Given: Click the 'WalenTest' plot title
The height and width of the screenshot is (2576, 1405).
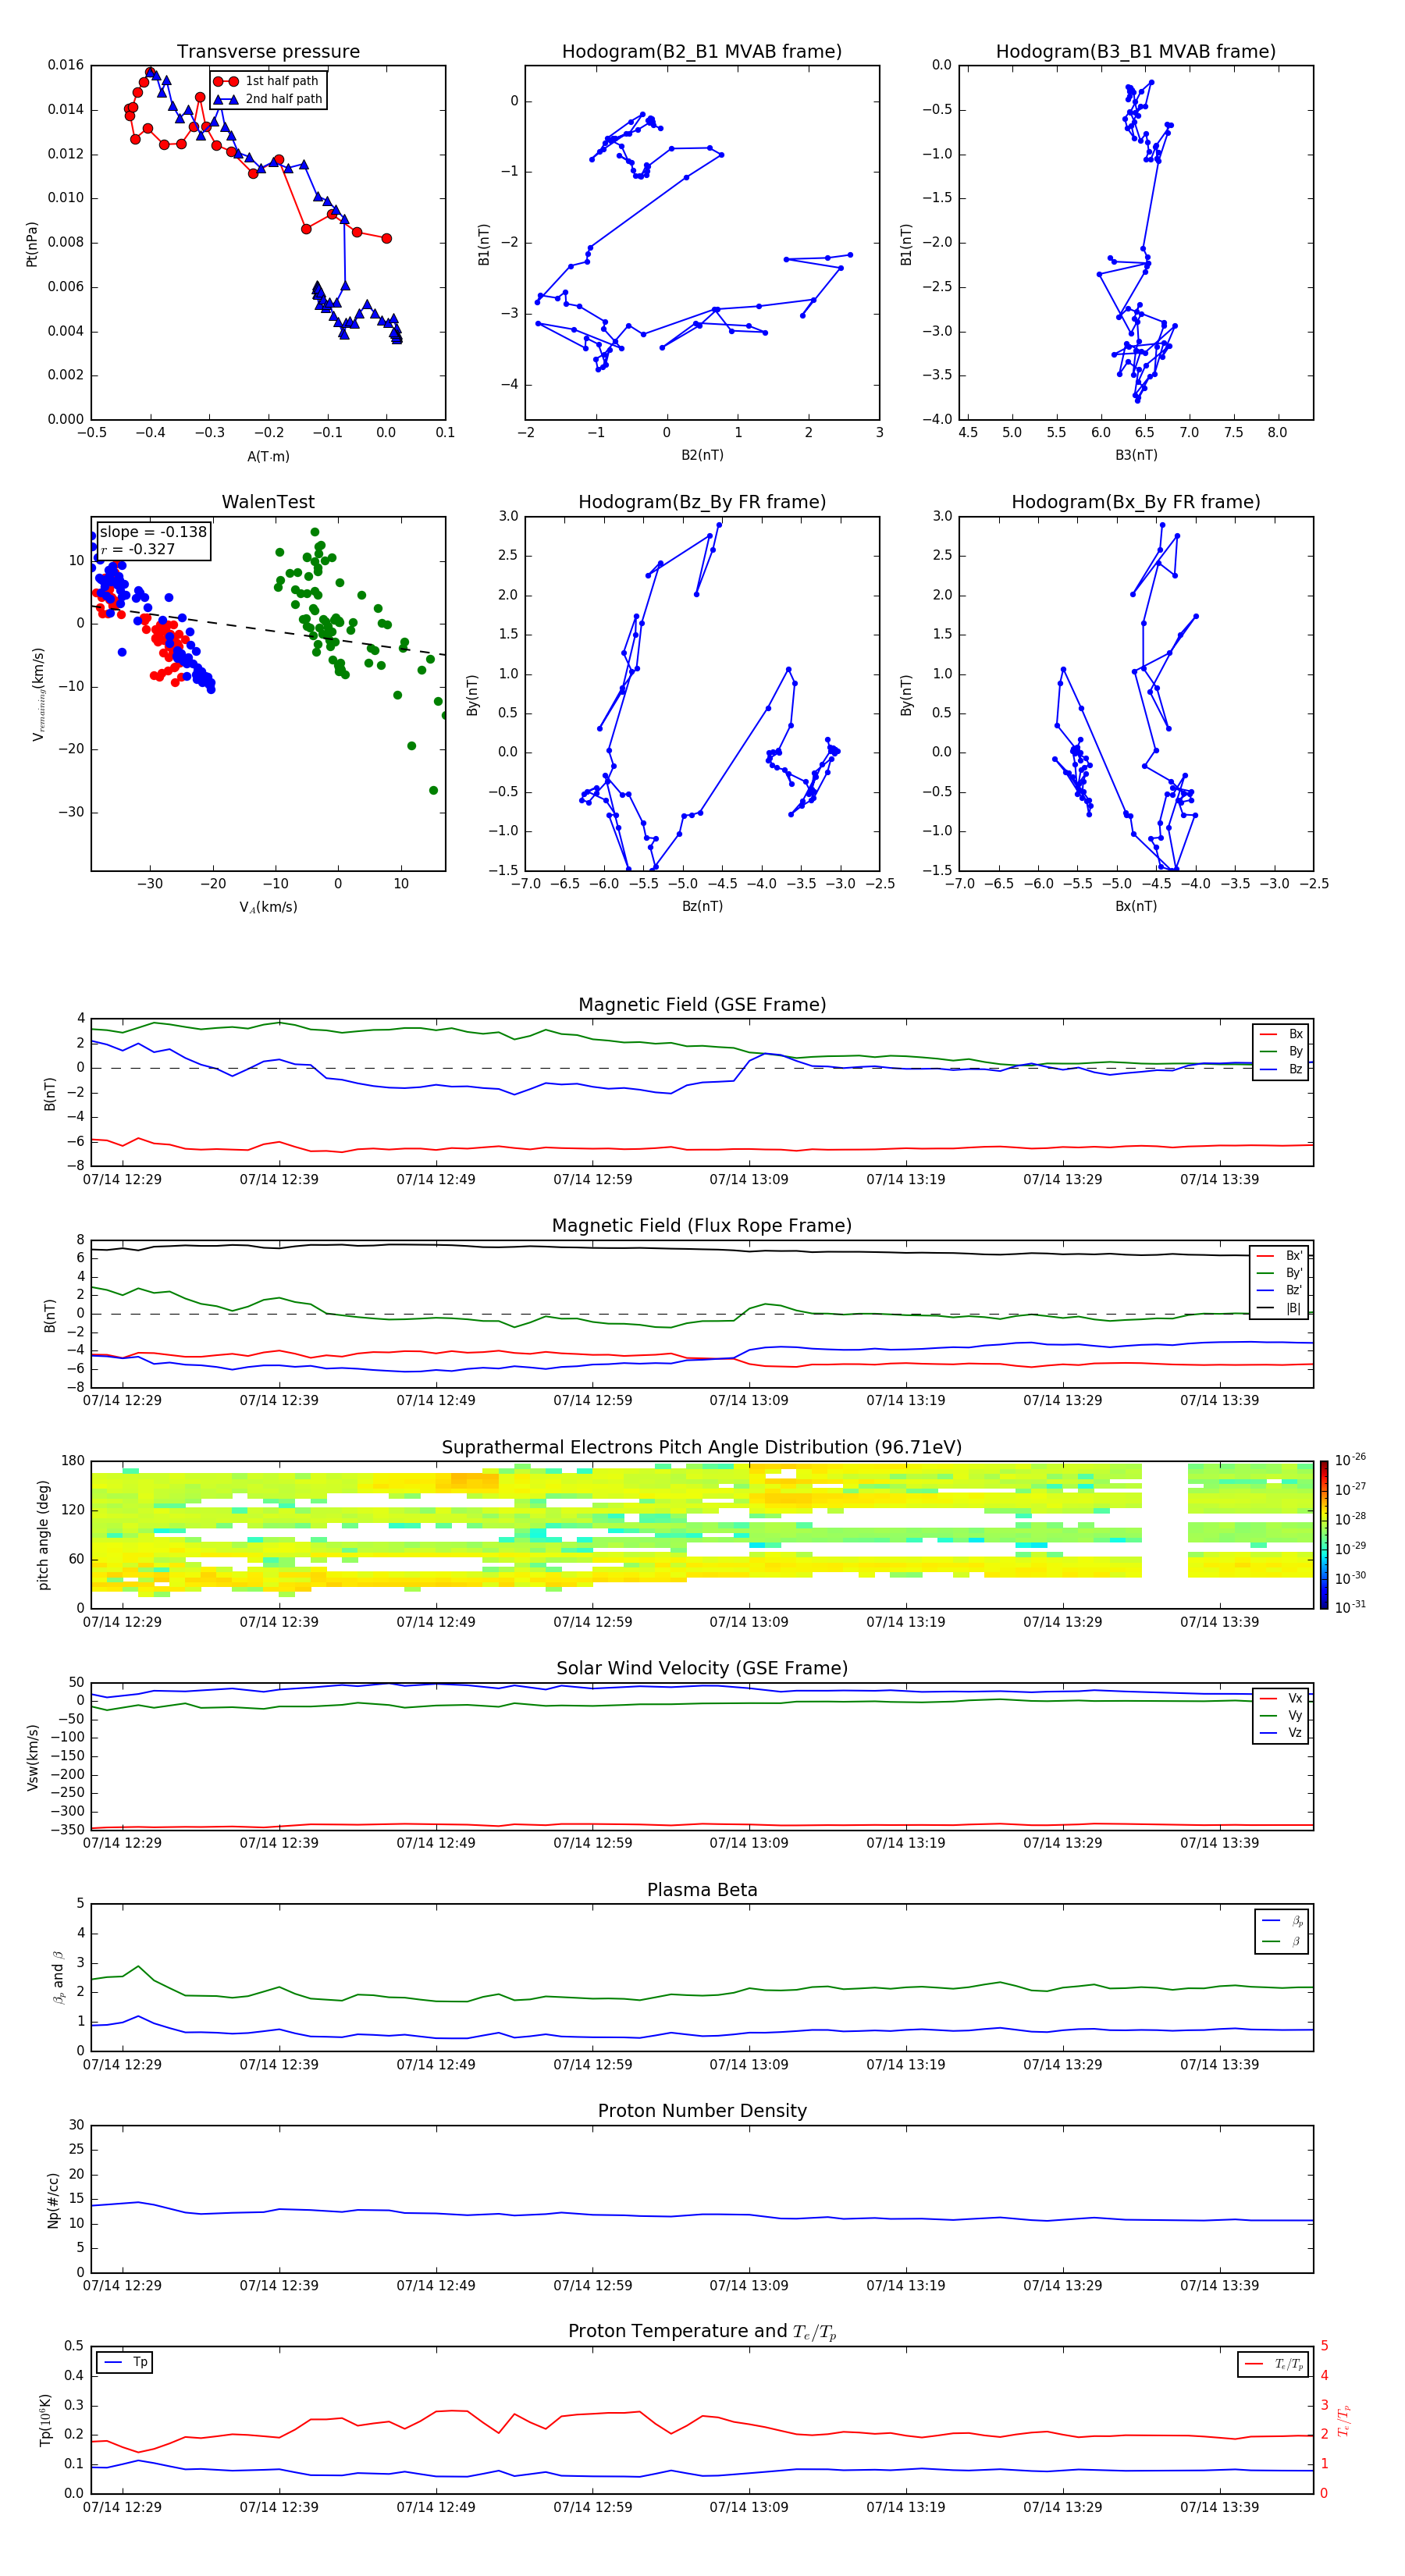Looking at the screenshot, I should (x=268, y=502).
